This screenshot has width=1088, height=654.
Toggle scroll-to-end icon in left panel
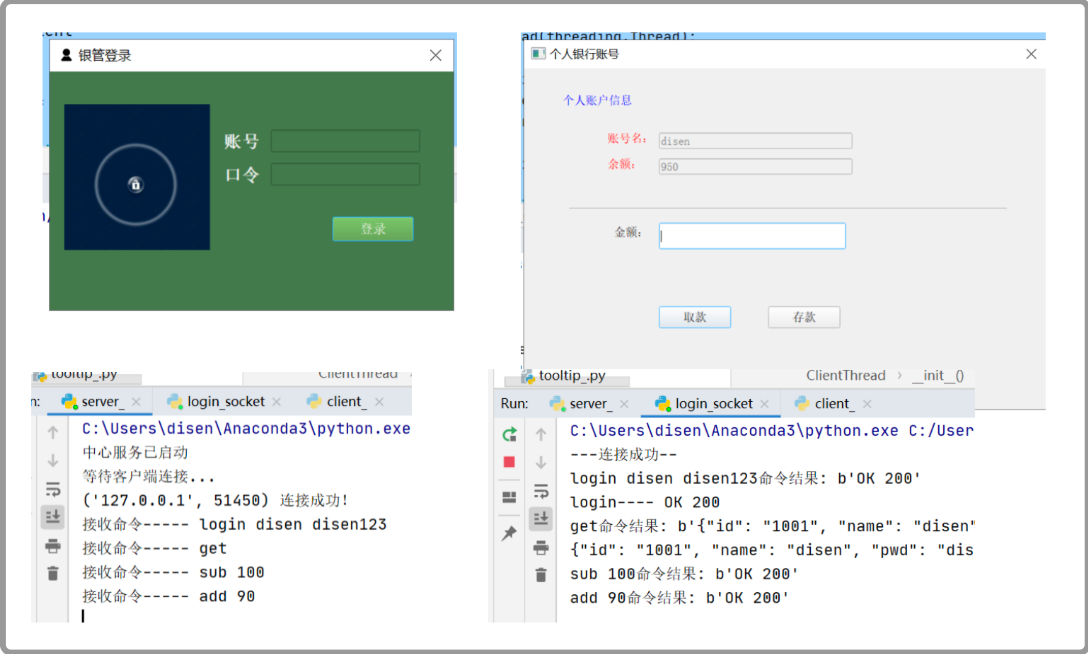pos(53,517)
